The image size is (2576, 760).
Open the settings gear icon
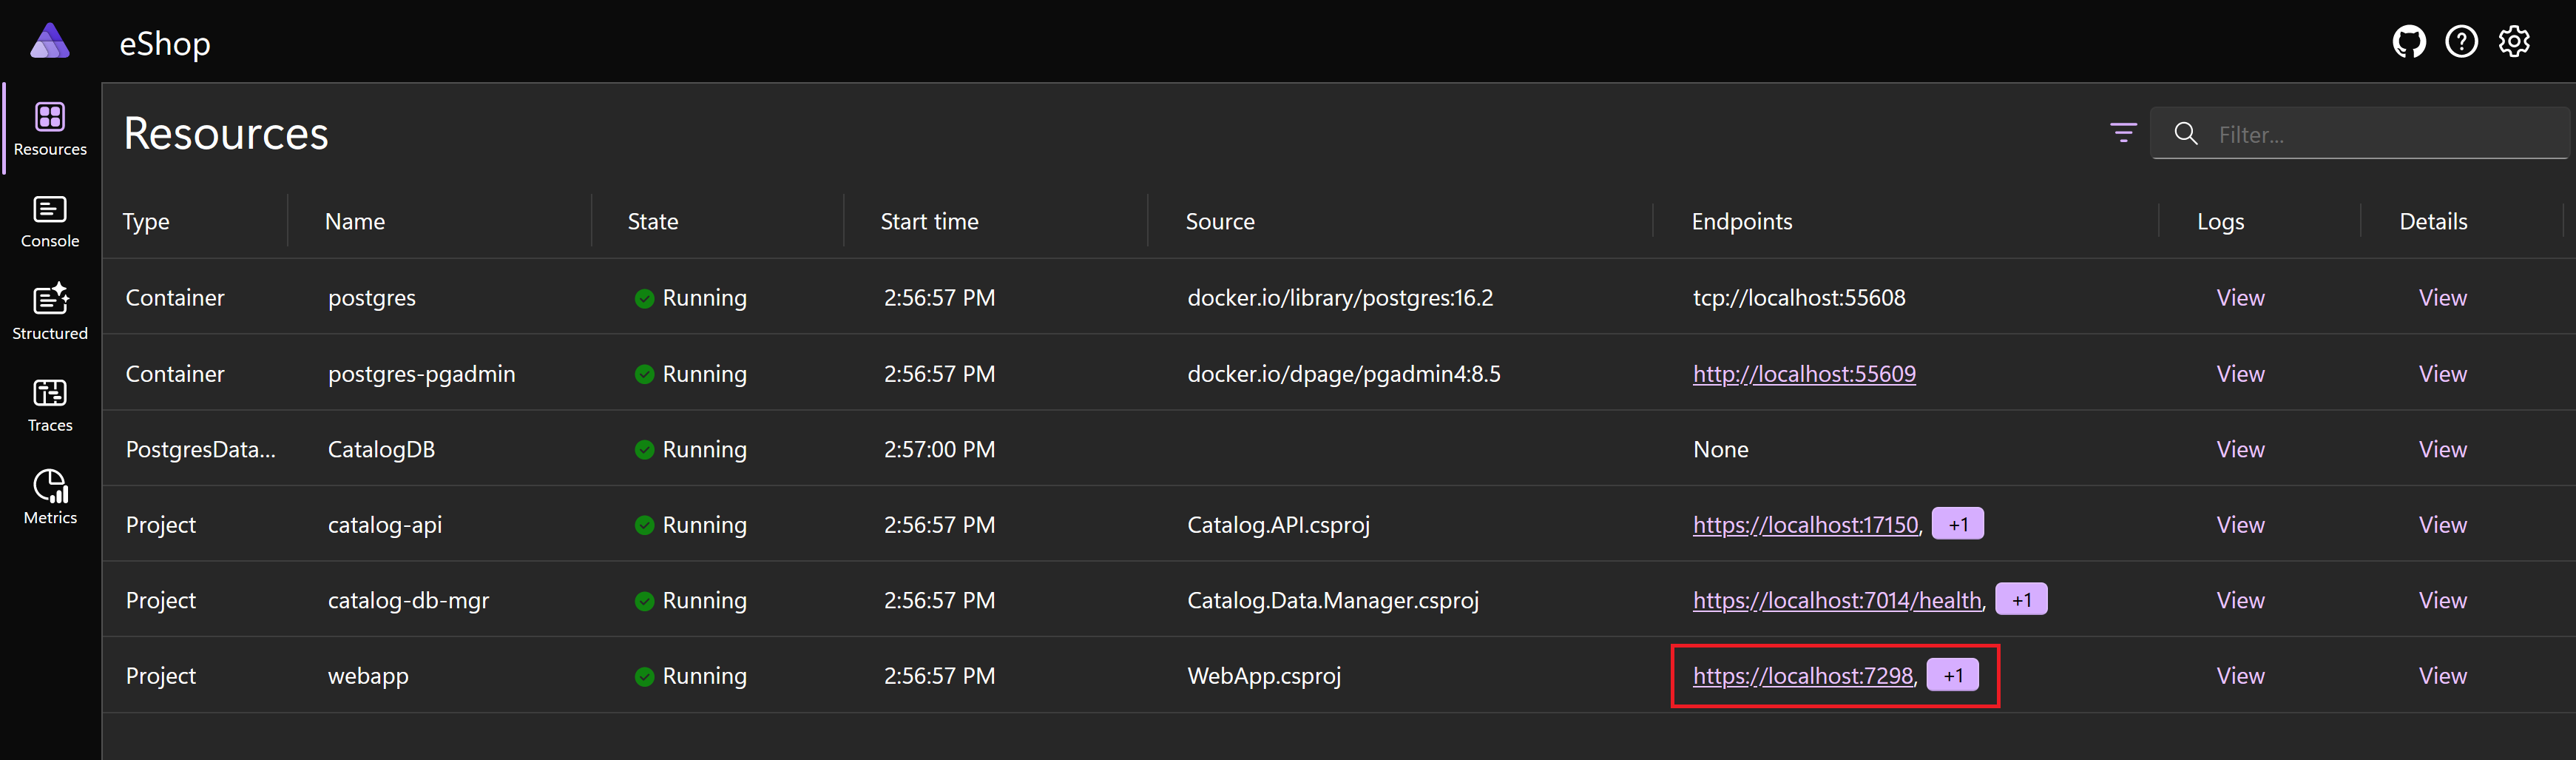[x=2514, y=42]
